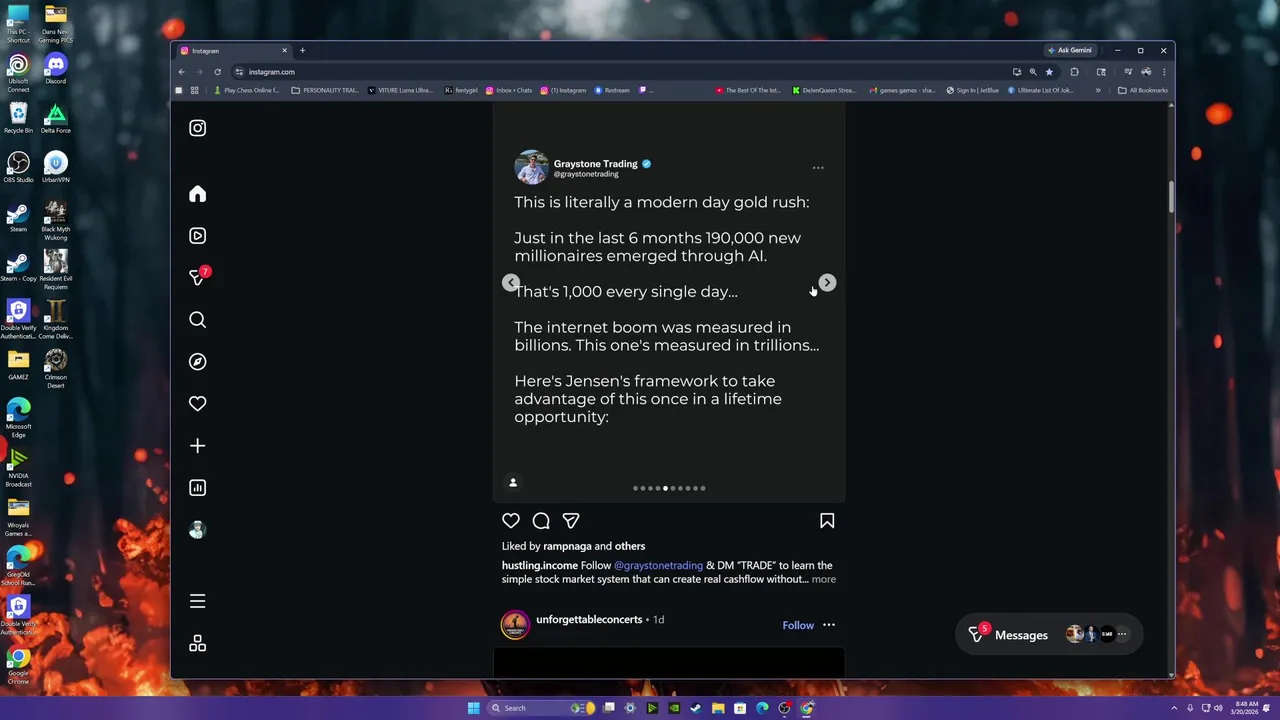Show more bookmarks with the double chevron

[1098, 90]
